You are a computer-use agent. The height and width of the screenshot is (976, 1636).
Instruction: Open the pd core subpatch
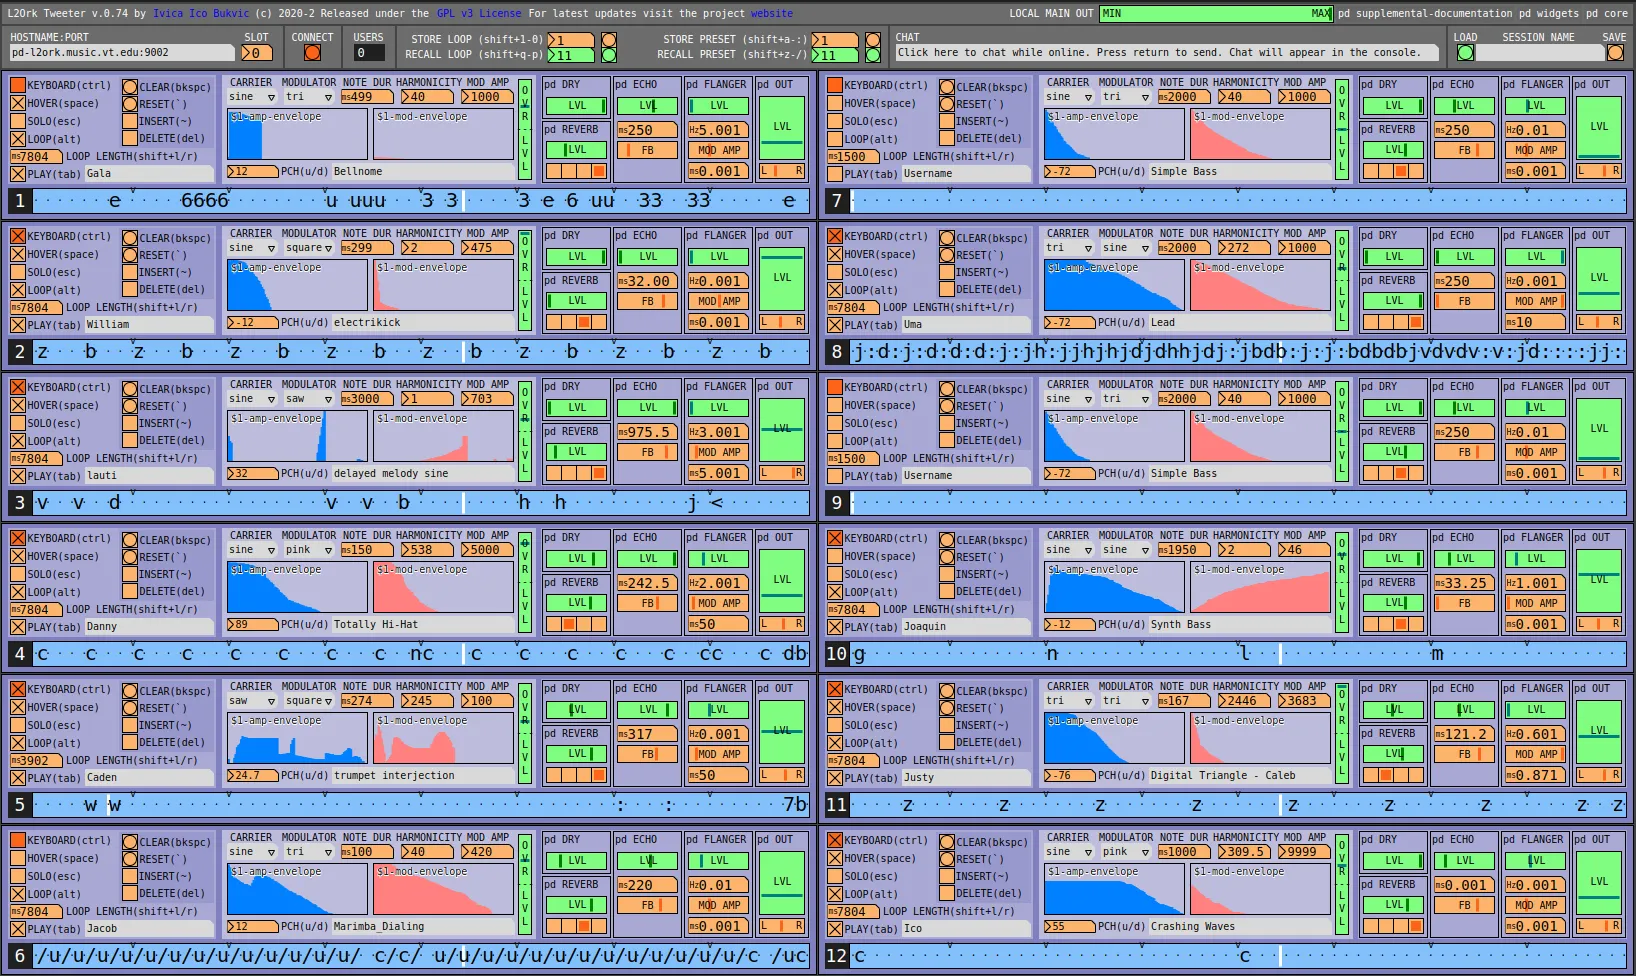(1607, 13)
